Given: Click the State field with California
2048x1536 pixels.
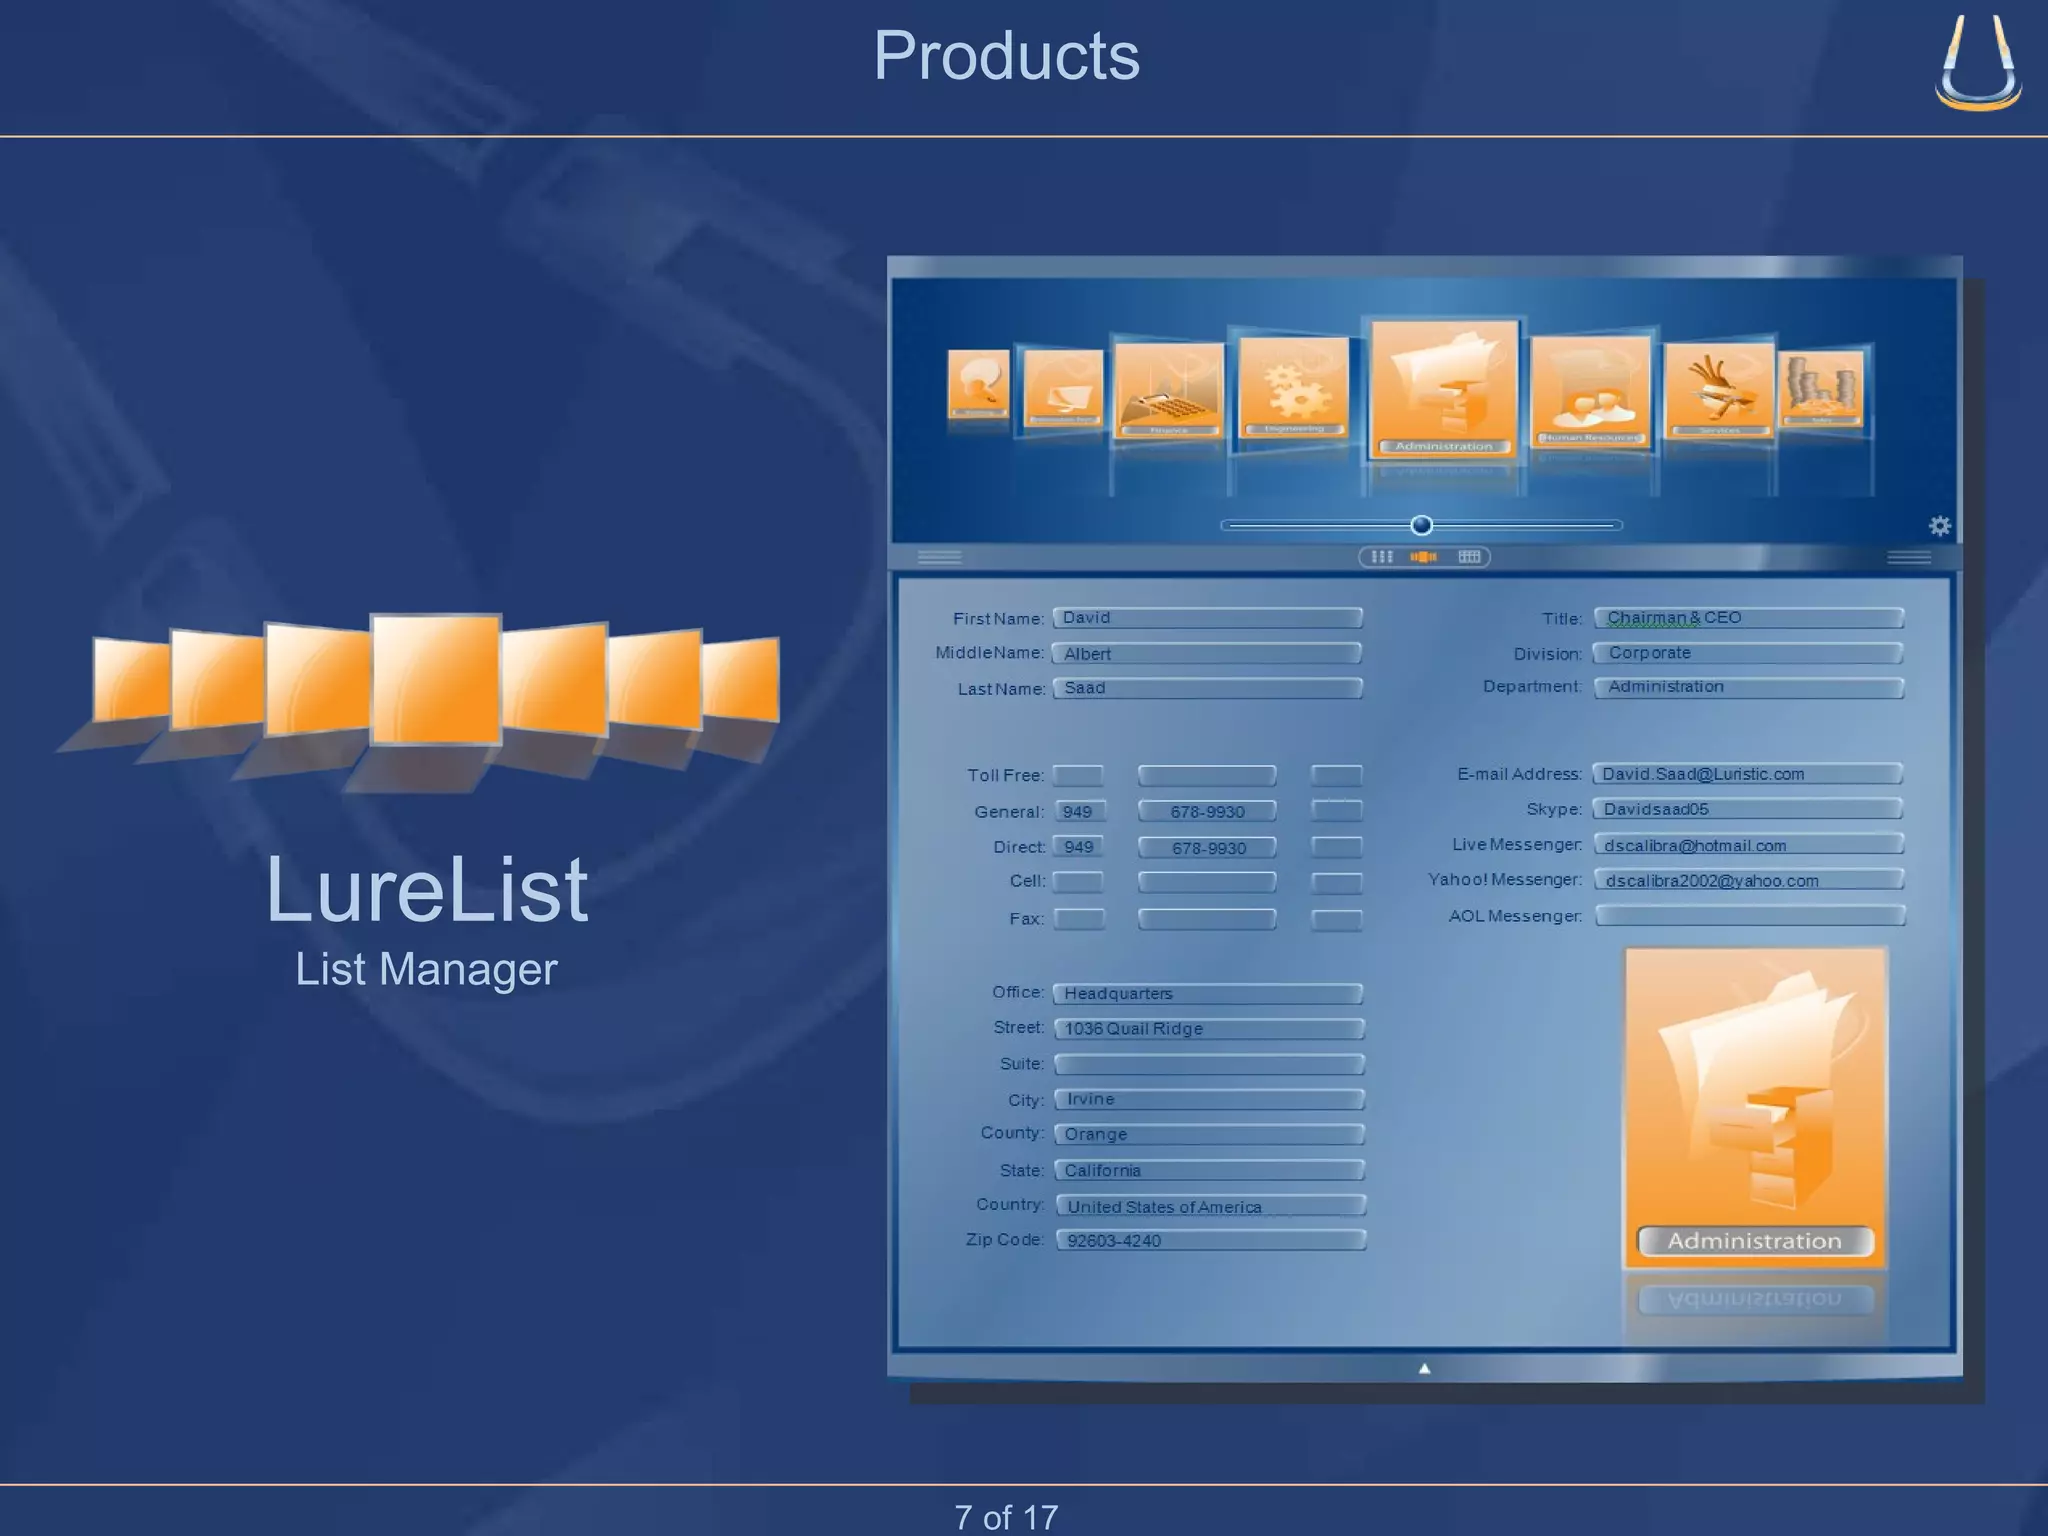Looking at the screenshot, I should (1209, 1170).
